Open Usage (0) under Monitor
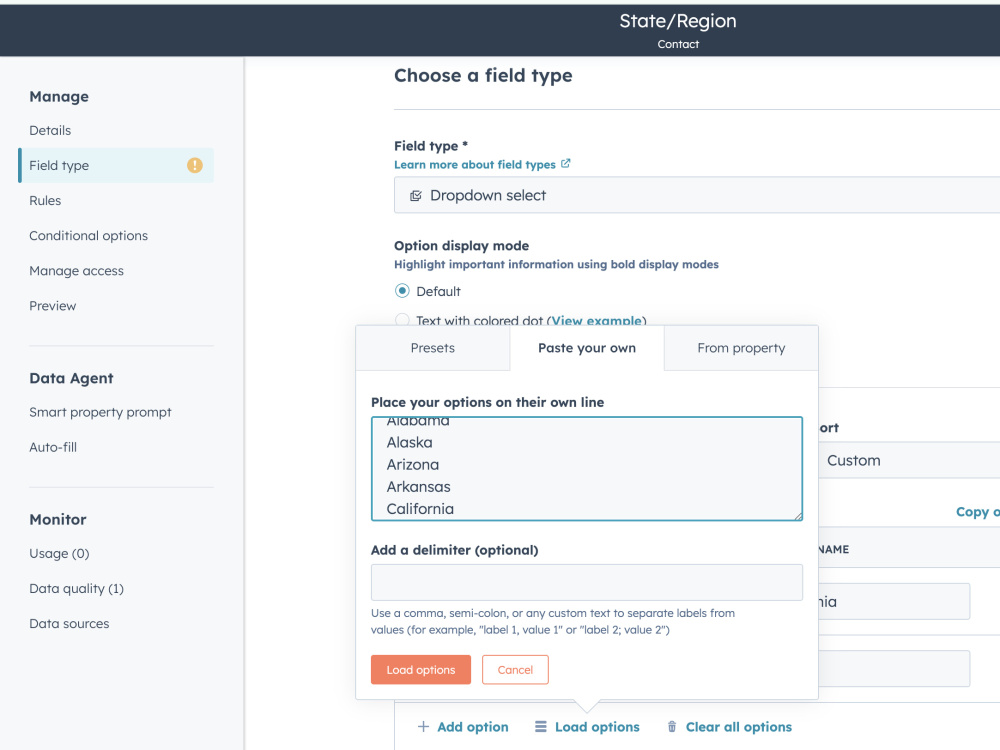This screenshot has width=1000, height=750. [x=59, y=554]
